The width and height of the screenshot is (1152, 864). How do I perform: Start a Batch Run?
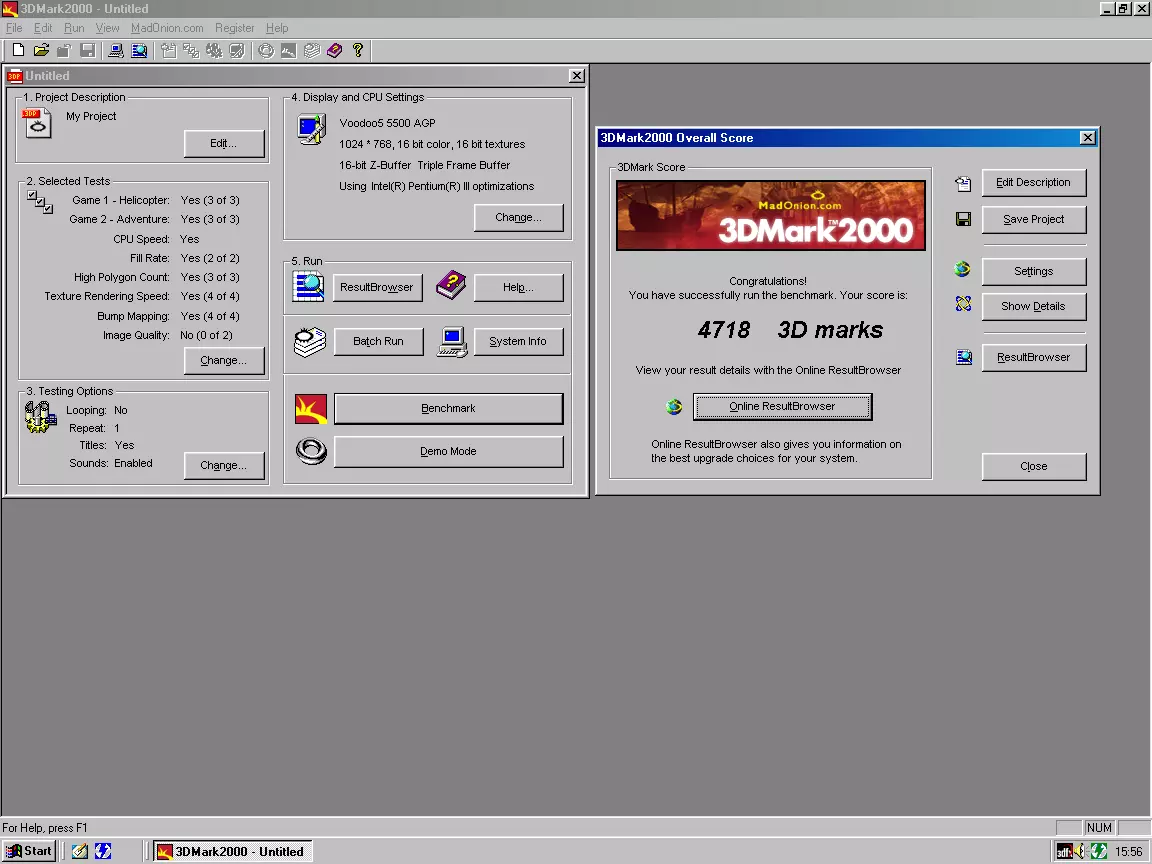378,342
